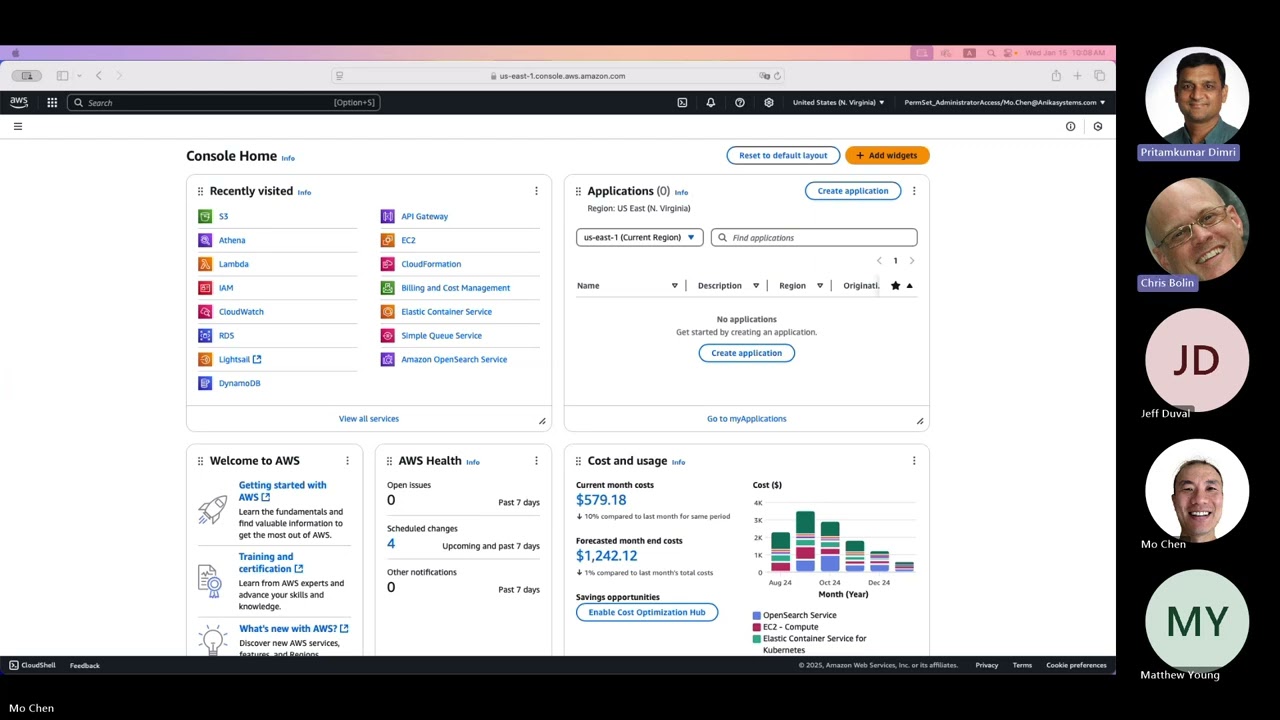Image resolution: width=1280 pixels, height=720 pixels.
Task: Click the Add widgets button
Action: coord(887,155)
